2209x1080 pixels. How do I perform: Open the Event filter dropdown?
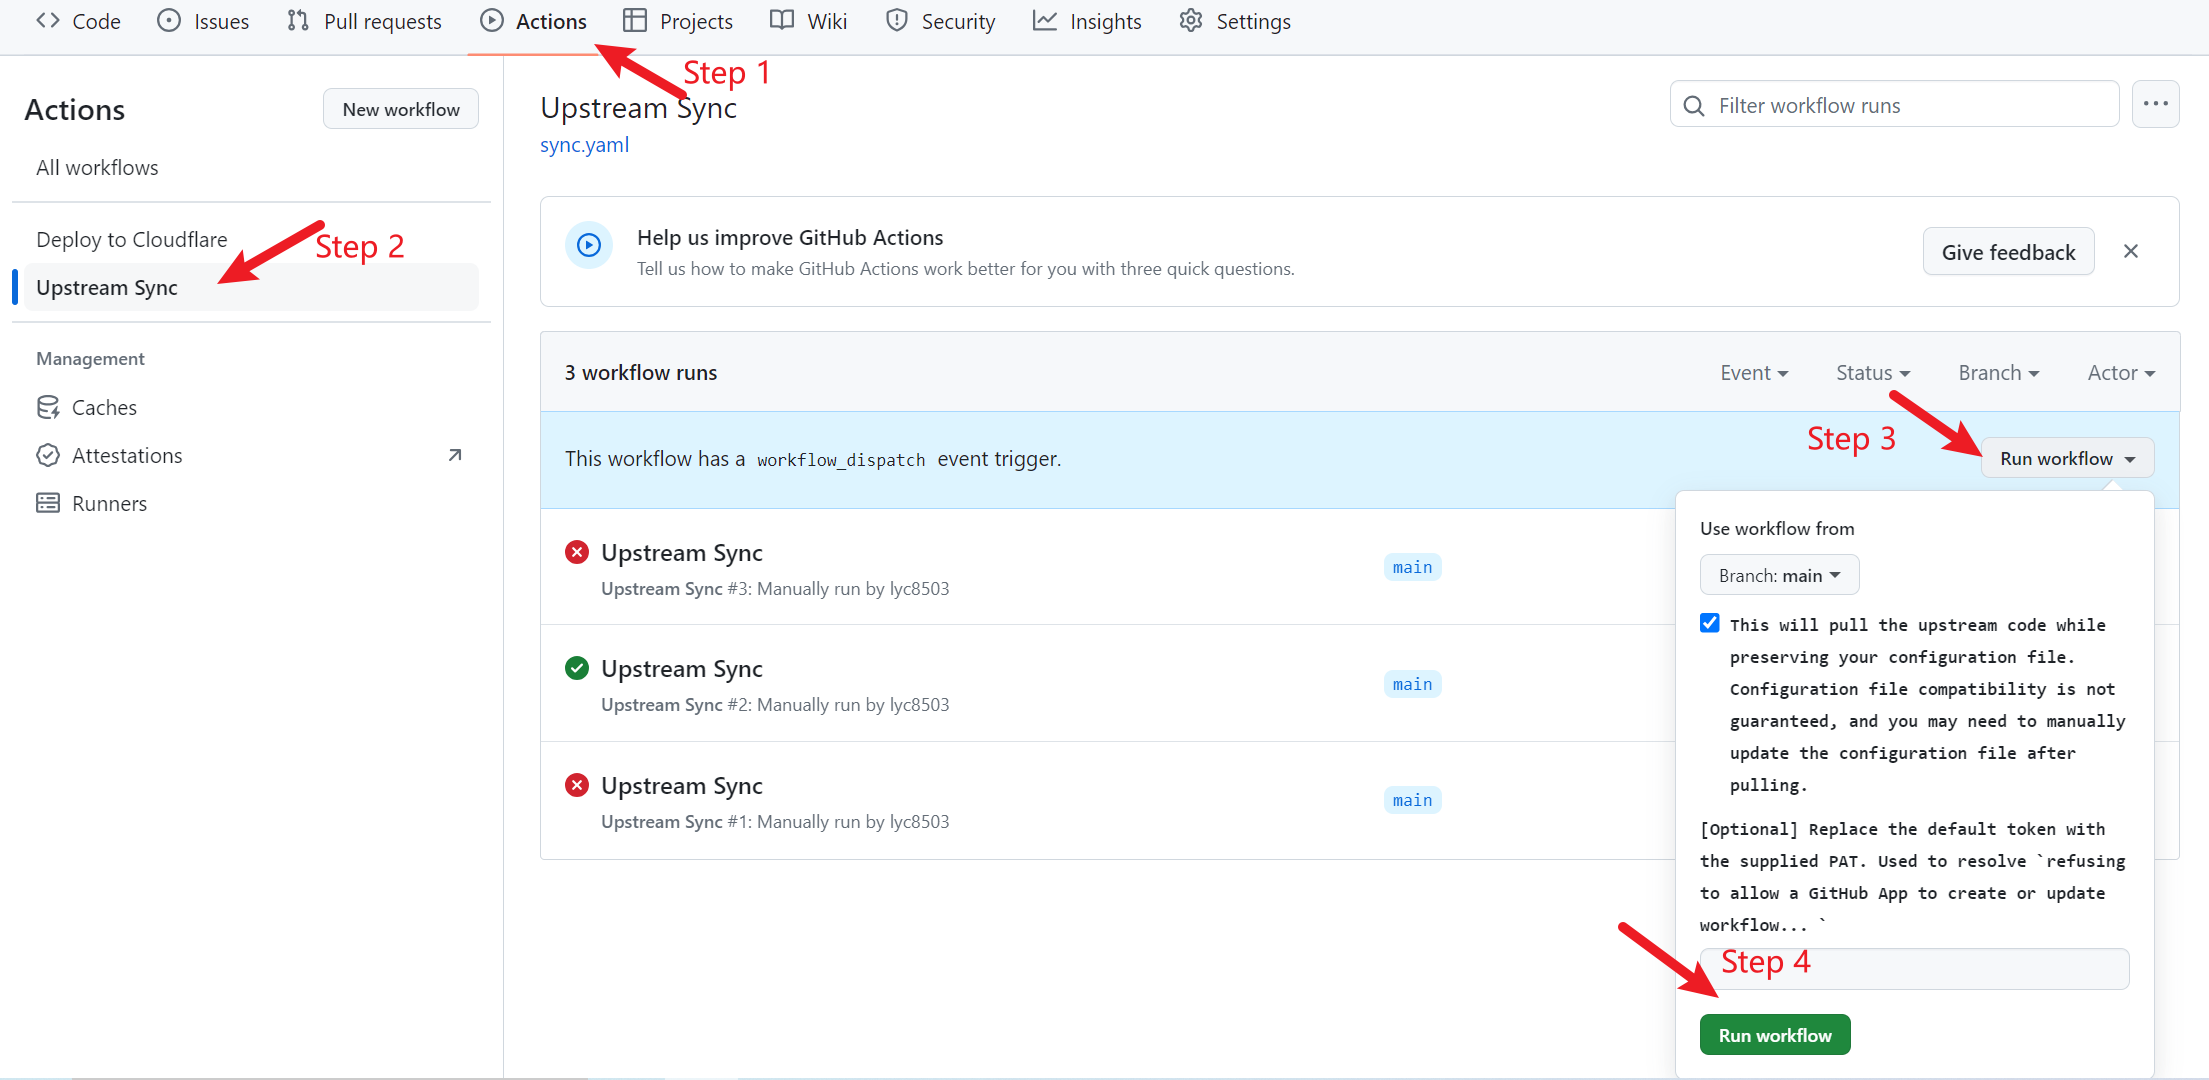(x=1754, y=372)
